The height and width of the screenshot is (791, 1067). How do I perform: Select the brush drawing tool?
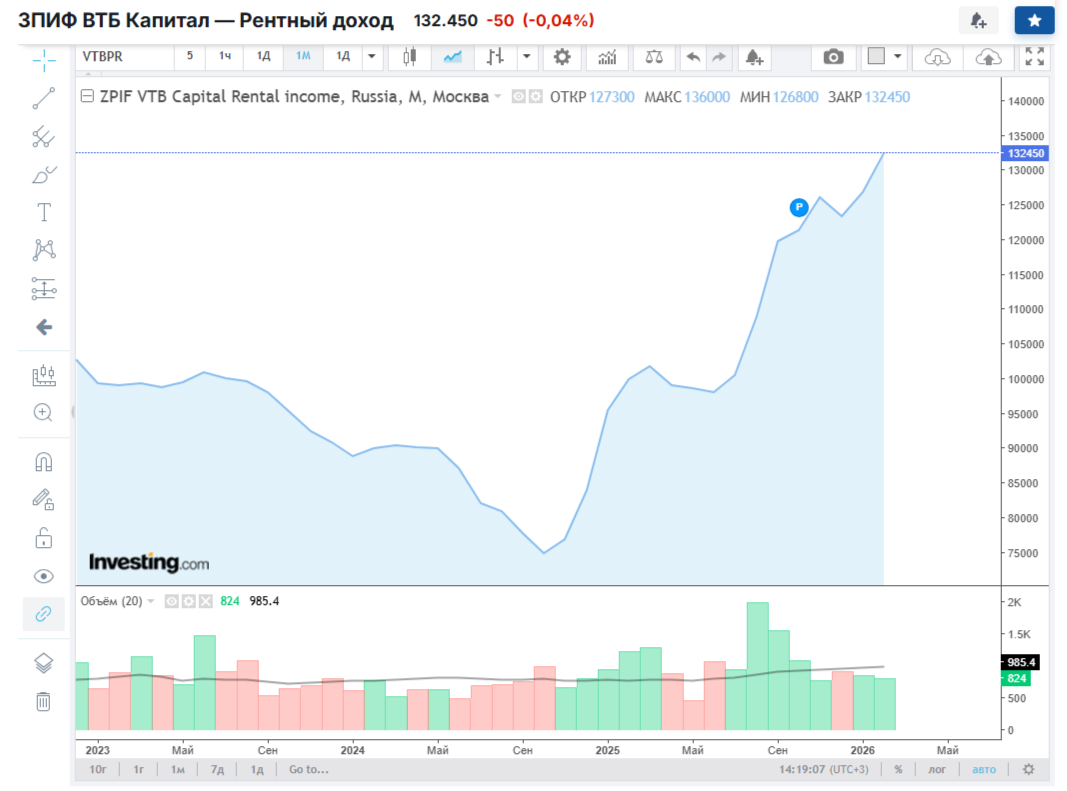pyautogui.click(x=44, y=175)
